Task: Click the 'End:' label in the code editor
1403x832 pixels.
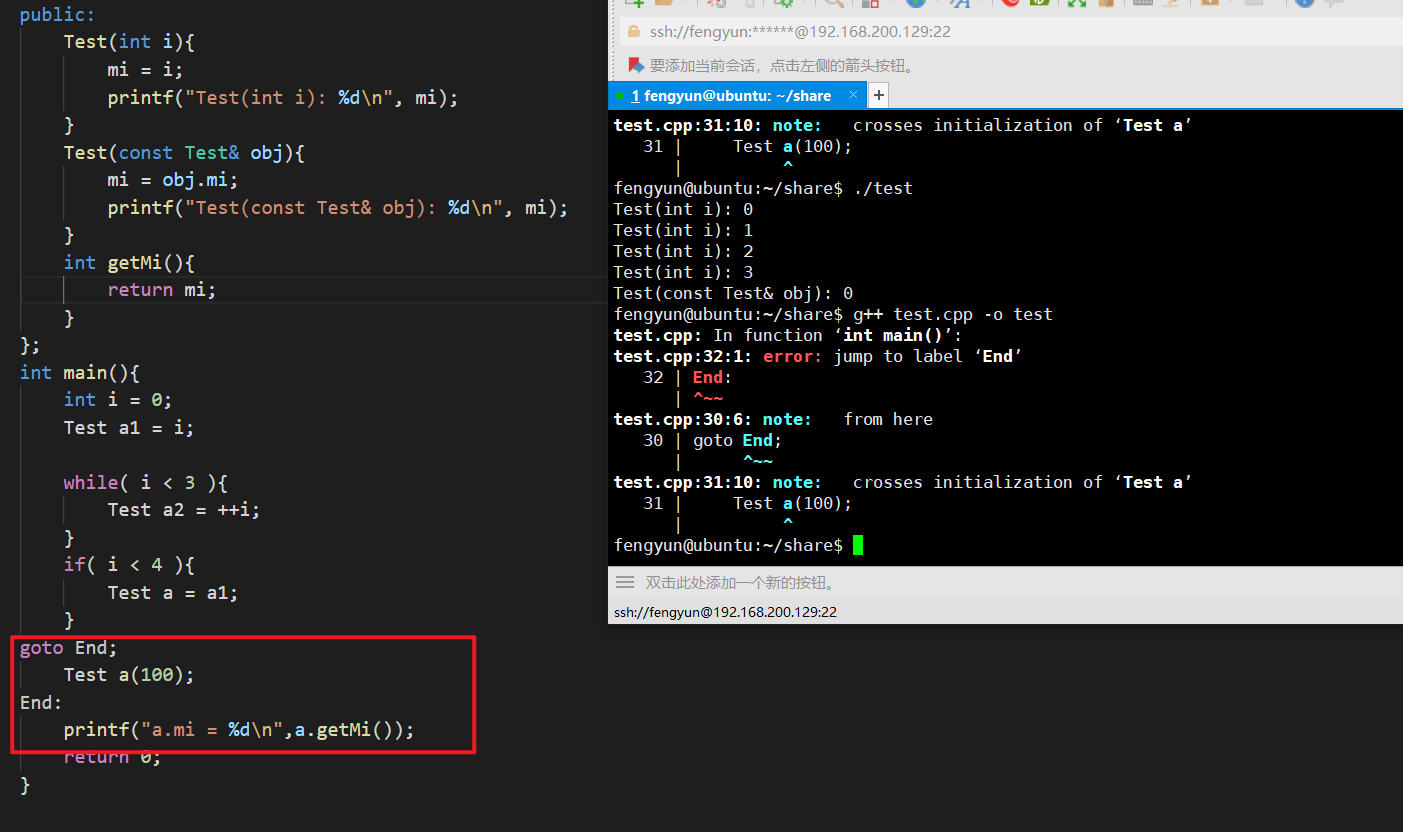Action: [41, 703]
